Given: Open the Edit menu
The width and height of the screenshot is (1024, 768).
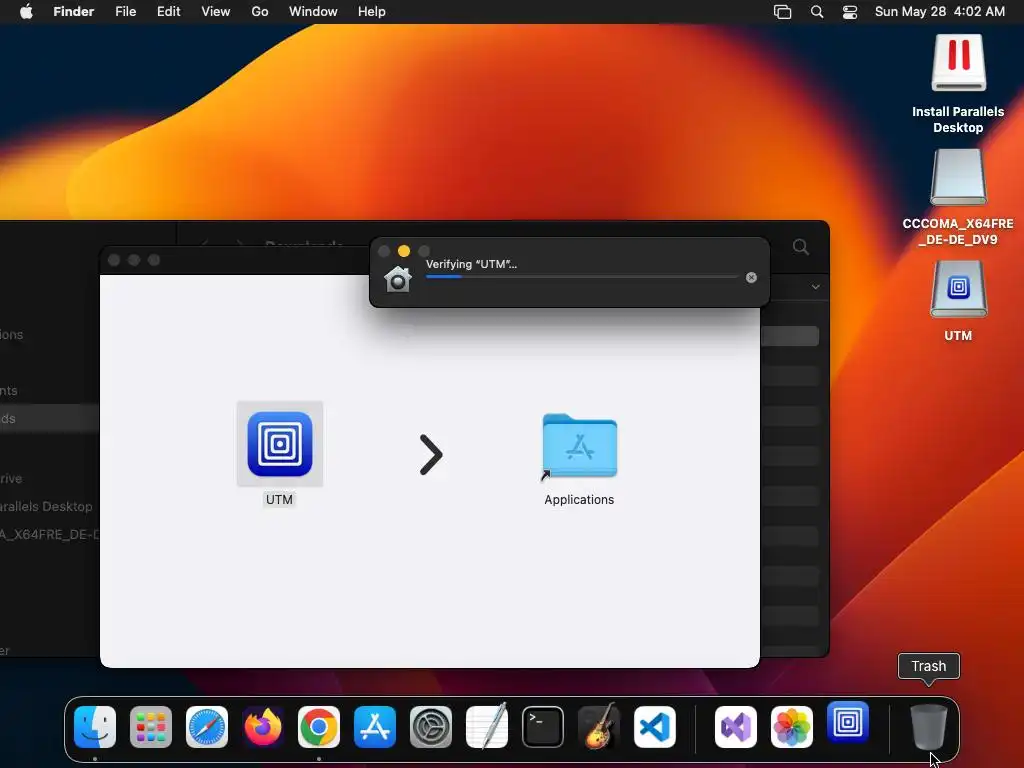Looking at the screenshot, I should point(168,12).
